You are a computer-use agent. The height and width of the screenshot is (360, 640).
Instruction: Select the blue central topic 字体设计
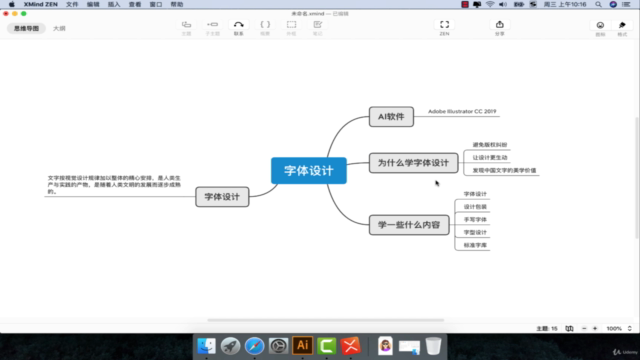309,171
